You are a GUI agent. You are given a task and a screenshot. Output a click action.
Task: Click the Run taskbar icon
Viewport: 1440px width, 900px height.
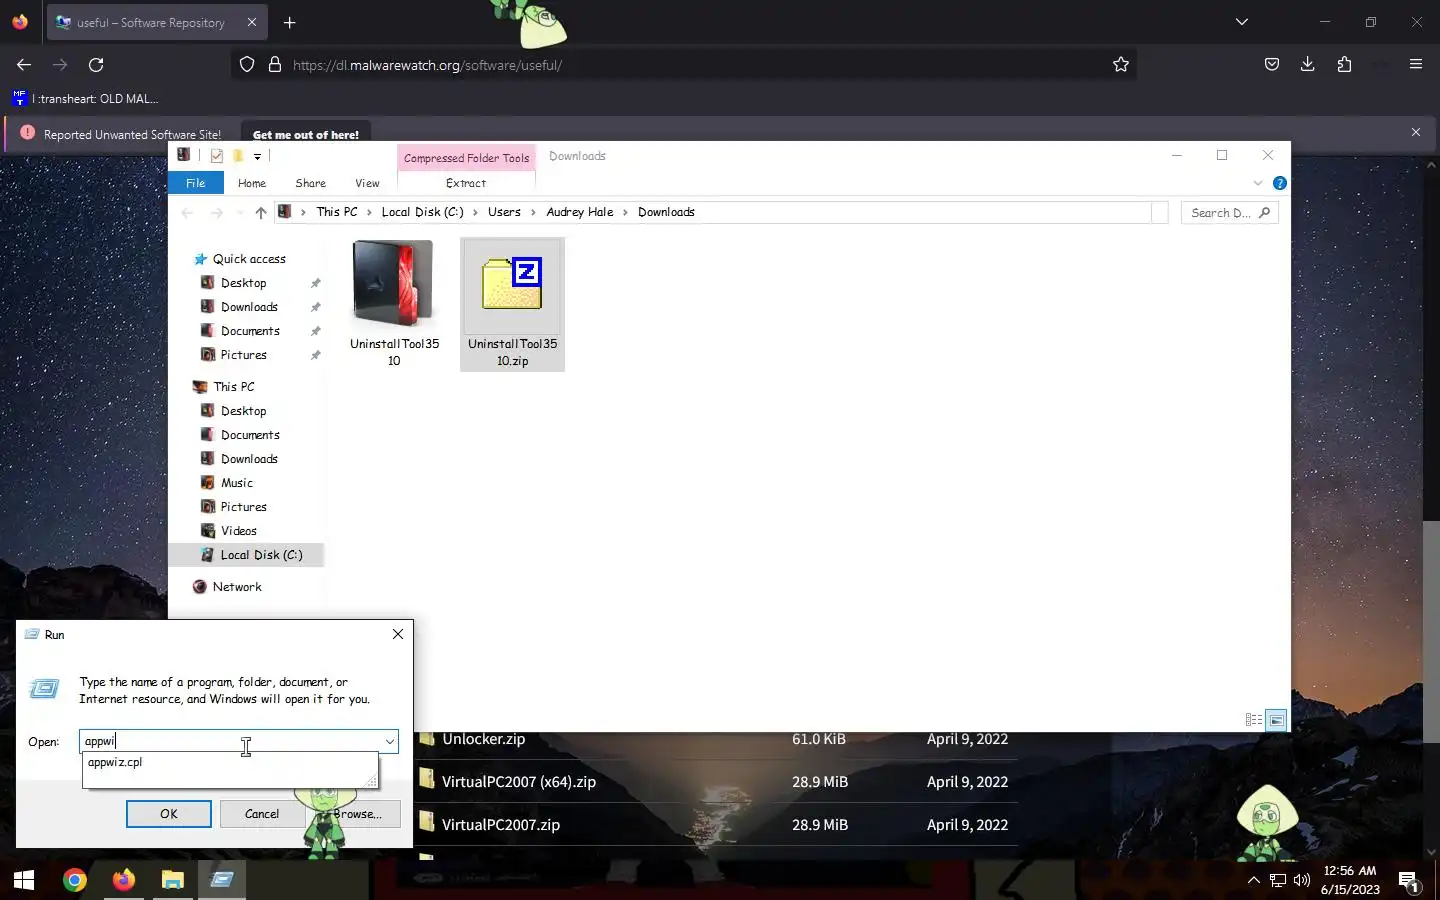coord(221,880)
